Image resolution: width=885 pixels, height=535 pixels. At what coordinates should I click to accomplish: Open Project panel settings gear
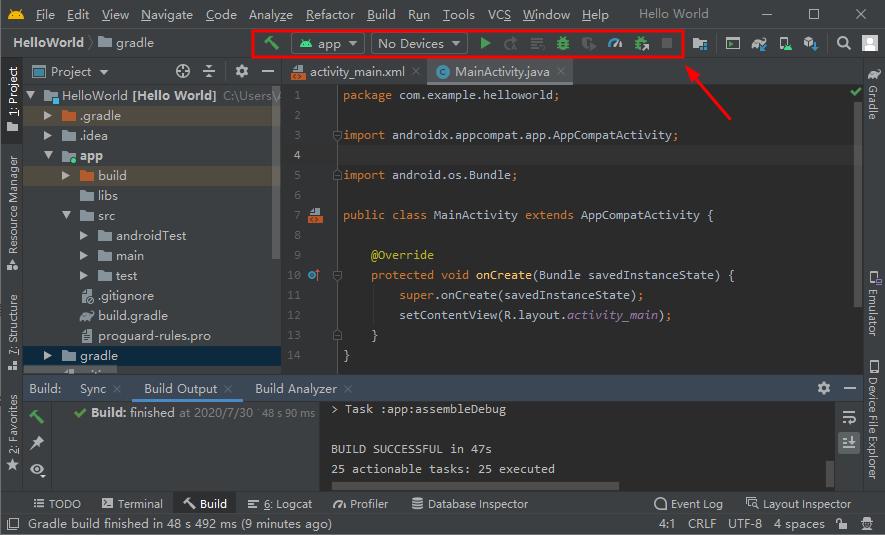[x=241, y=72]
